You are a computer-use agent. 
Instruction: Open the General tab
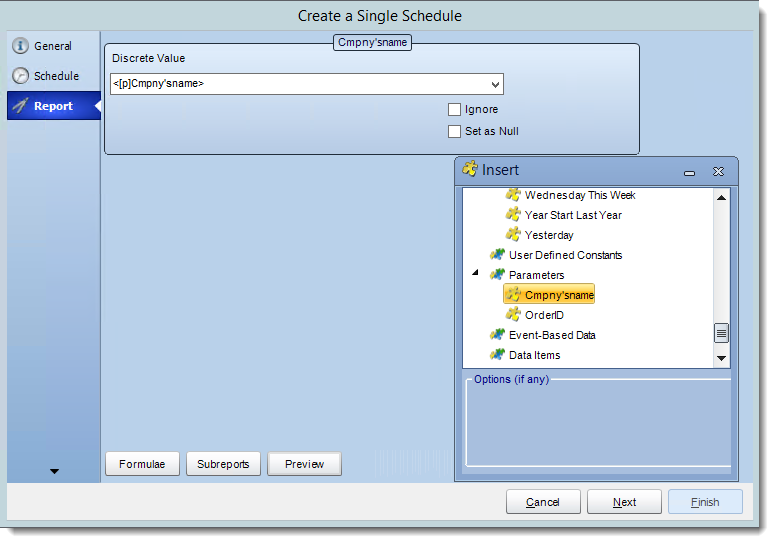tap(53, 46)
